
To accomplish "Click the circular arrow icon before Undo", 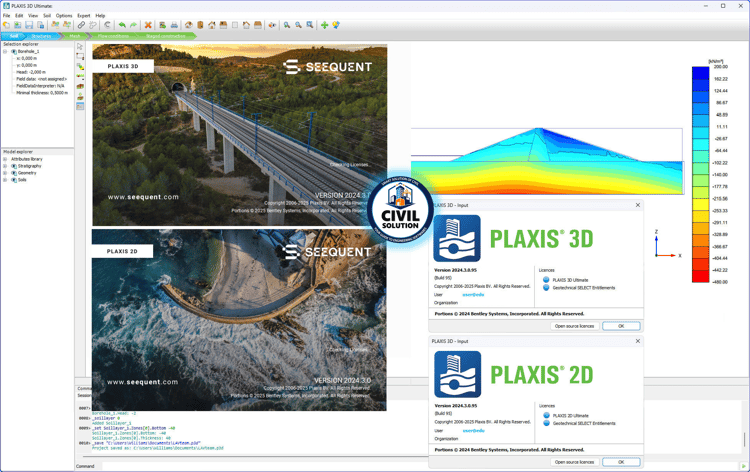I will (x=108, y=25).
